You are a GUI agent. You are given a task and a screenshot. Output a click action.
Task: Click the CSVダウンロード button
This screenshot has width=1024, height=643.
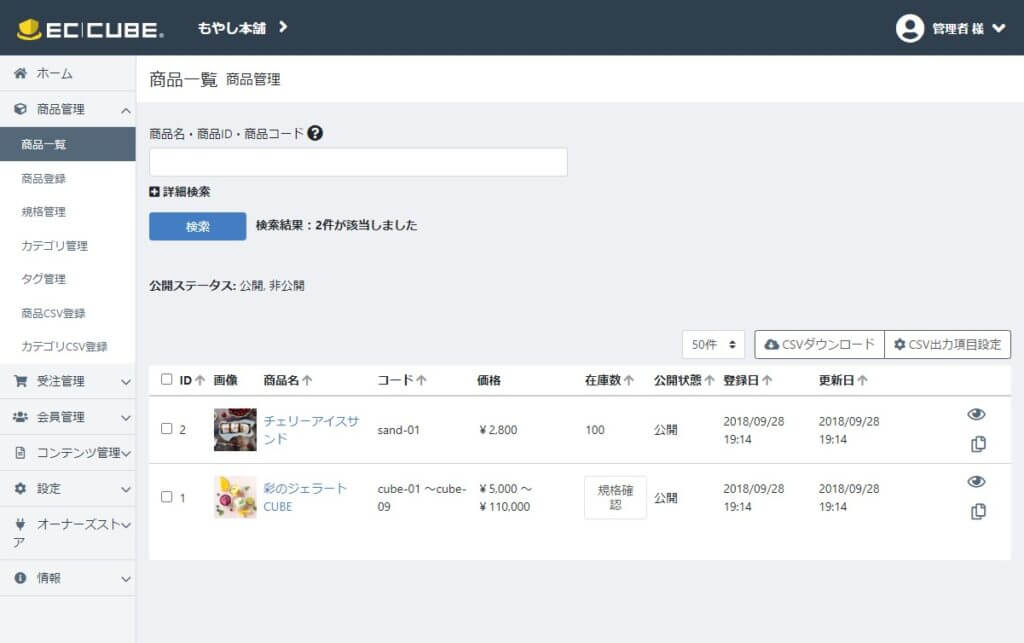[820, 344]
